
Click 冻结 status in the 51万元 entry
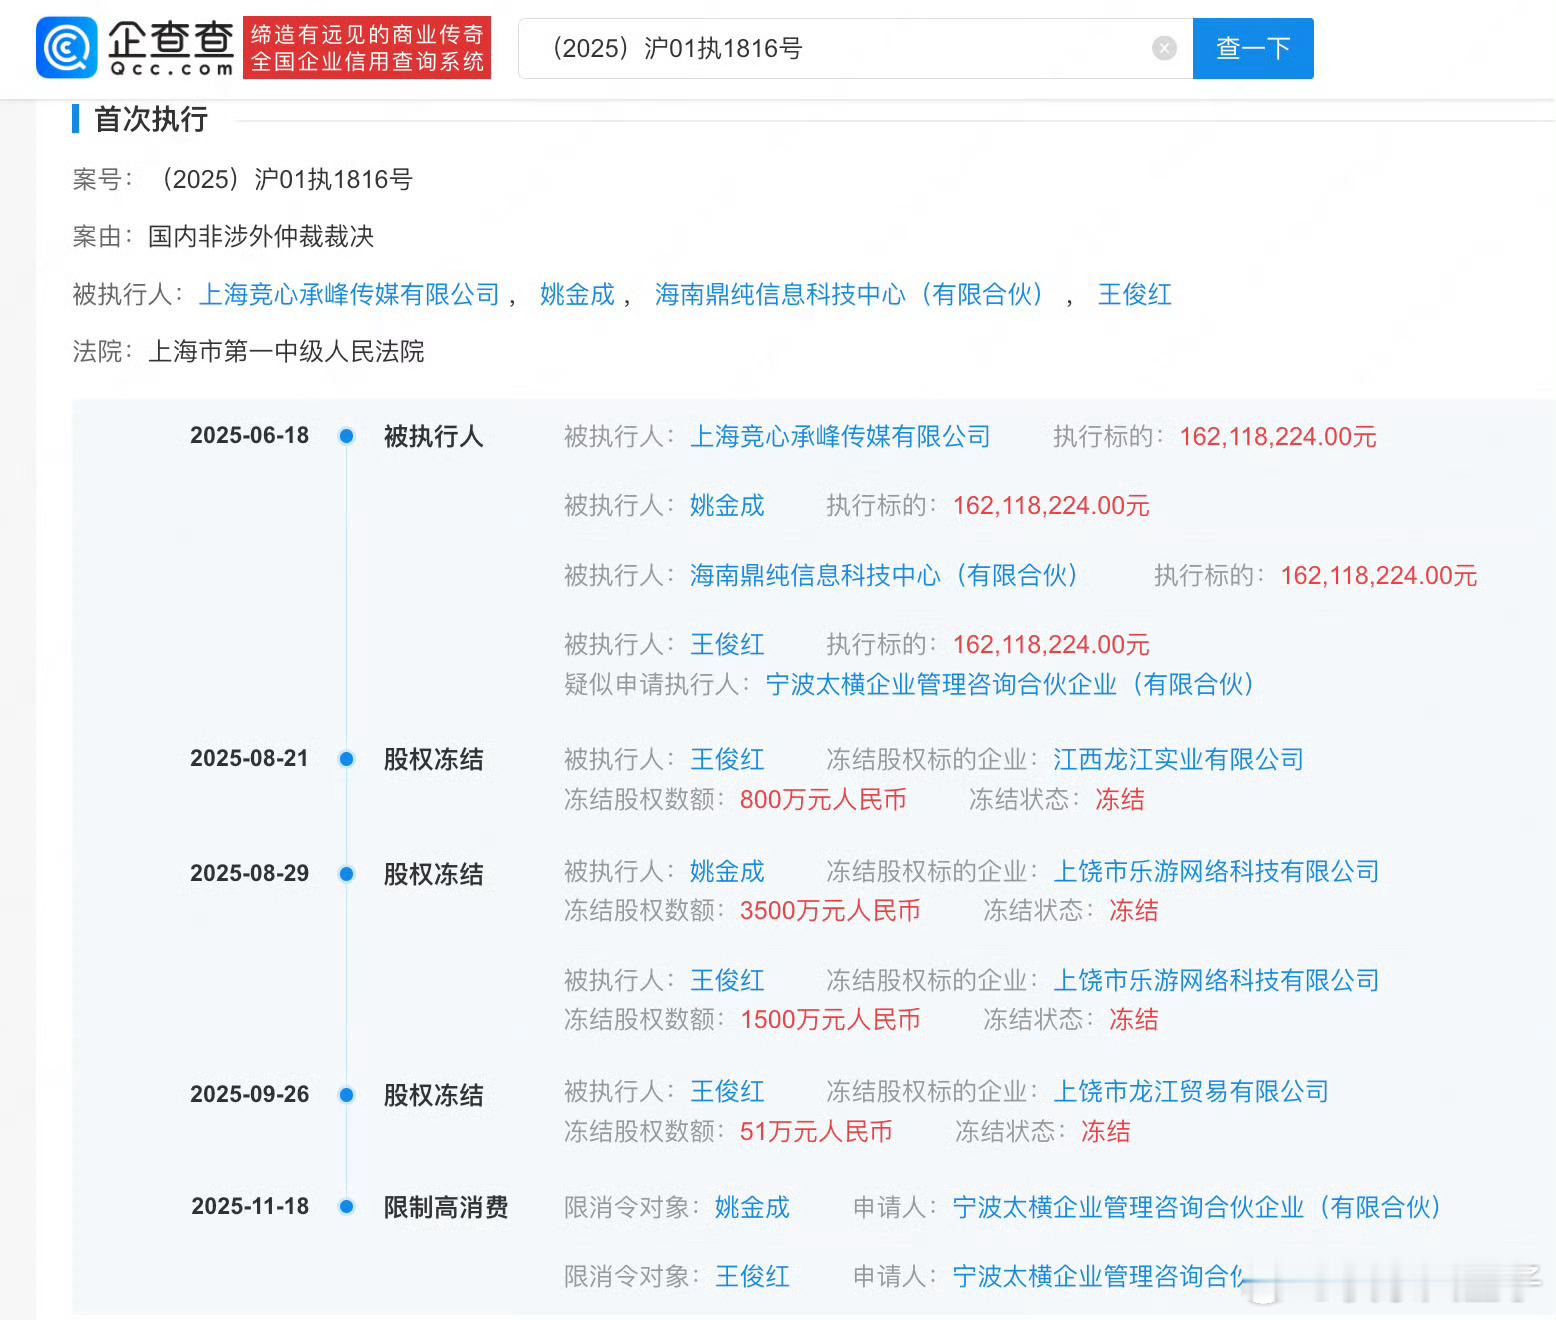pyautogui.click(x=1106, y=1131)
